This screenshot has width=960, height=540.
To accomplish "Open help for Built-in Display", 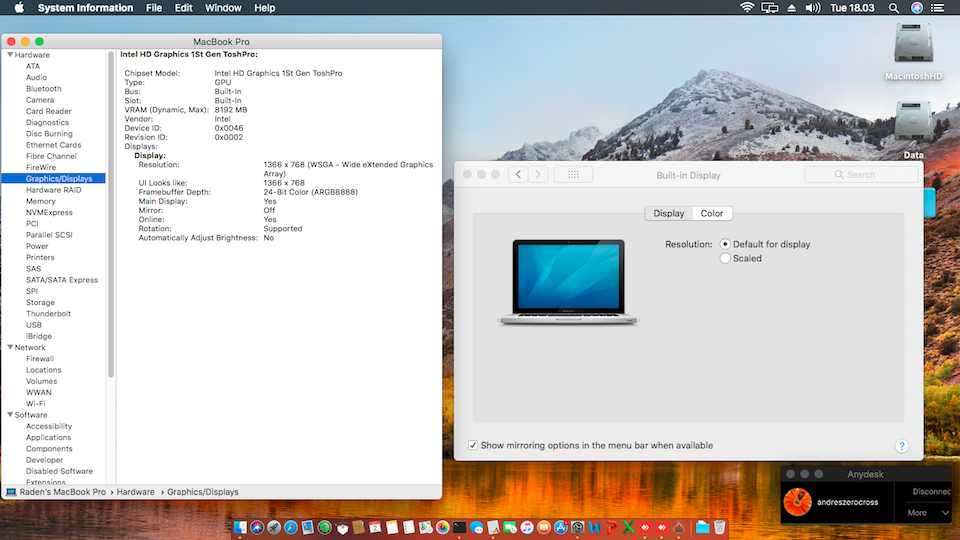I will coord(901,446).
